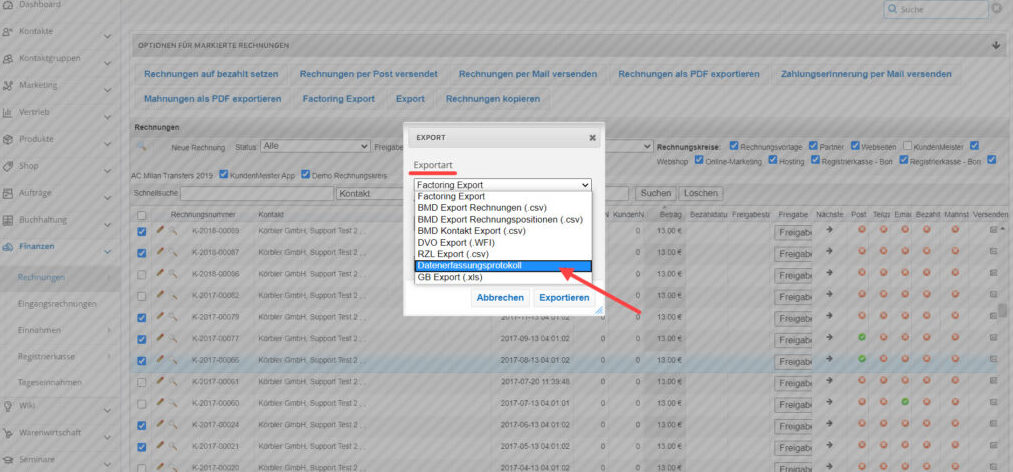The width and height of the screenshot is (1013, 472).
Task: Expand the Kontakte sidebar menu chevron
Action: [107, 36]
